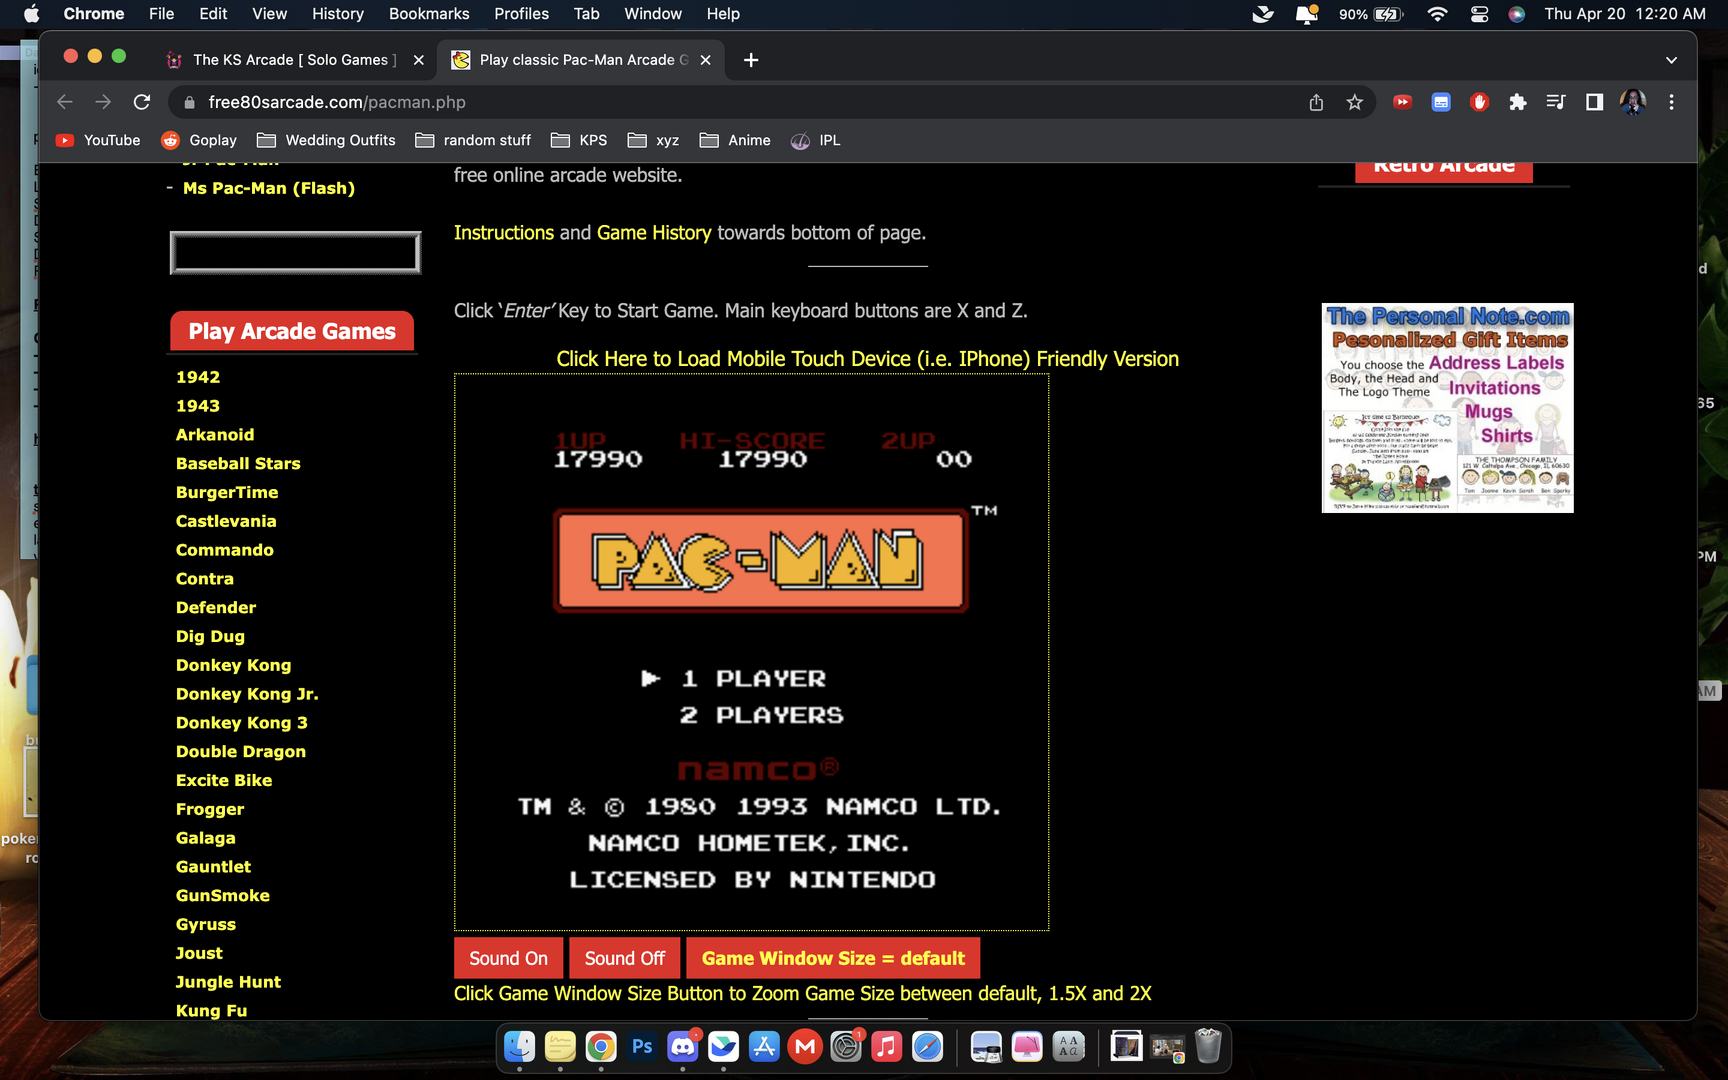Open the red hand AdBlock extension
This screenshot has height=1080, width=1728.
coord(1479,102)
